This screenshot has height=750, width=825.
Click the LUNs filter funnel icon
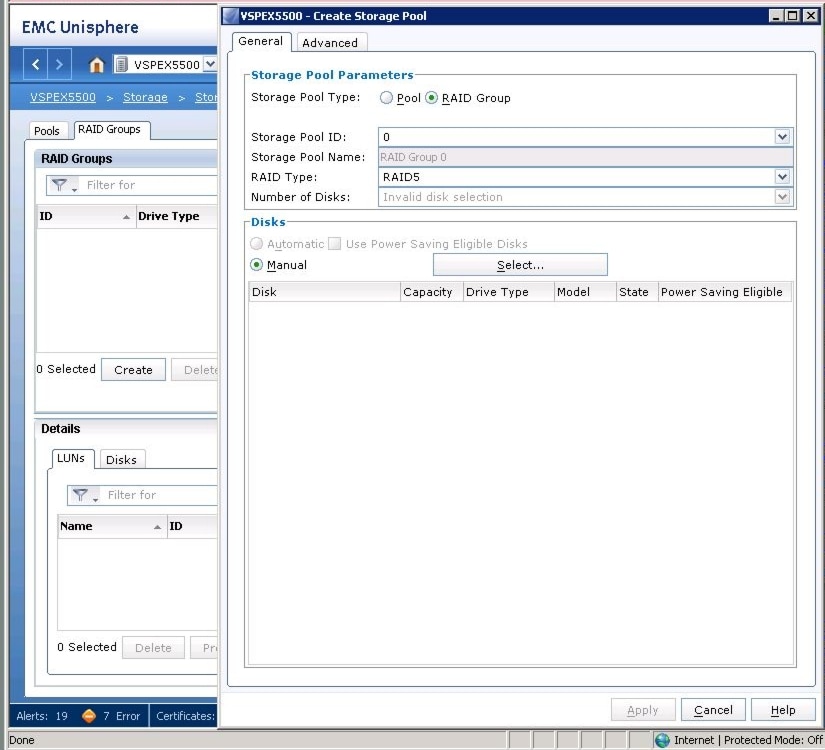pyautogui.click(x=82, y=495)
